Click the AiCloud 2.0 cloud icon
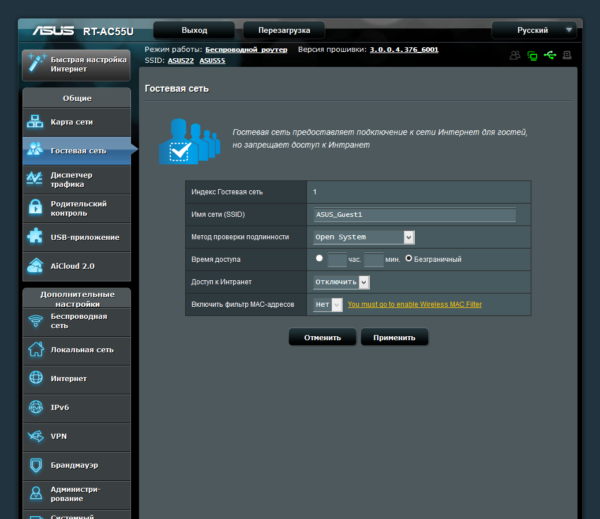The height and width of the screenshot is (519, 600). pos(35,266)
